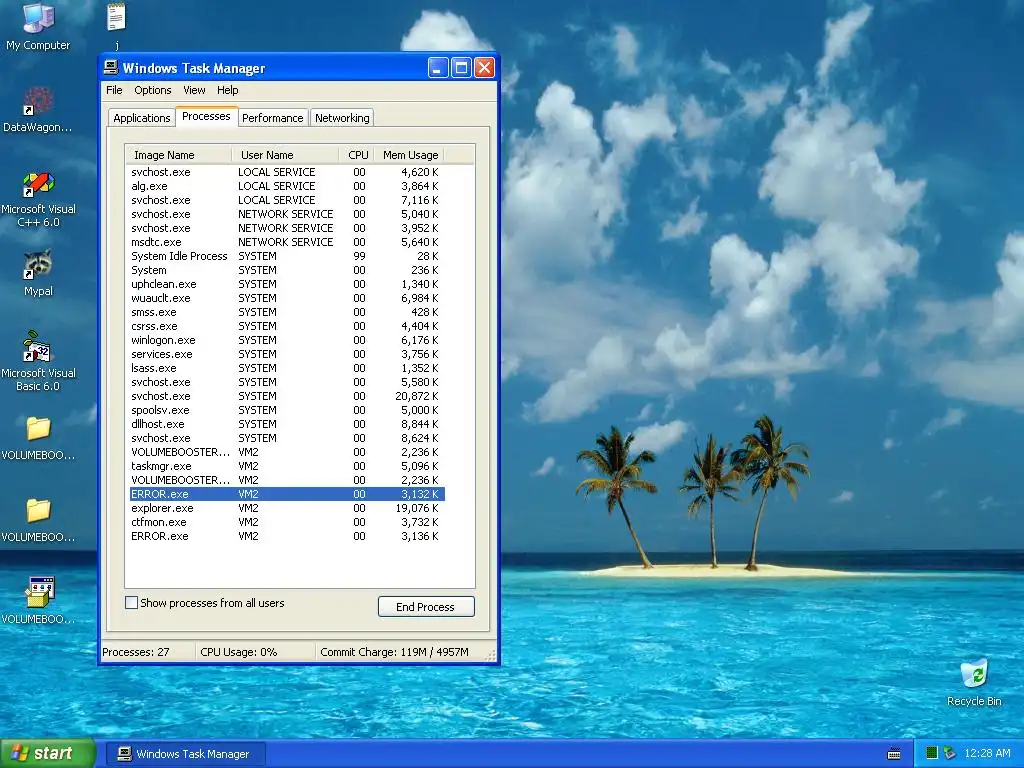The image size is (1024, 768).
Task: Select the smss.exe process
Action: (x=287, y=312)
